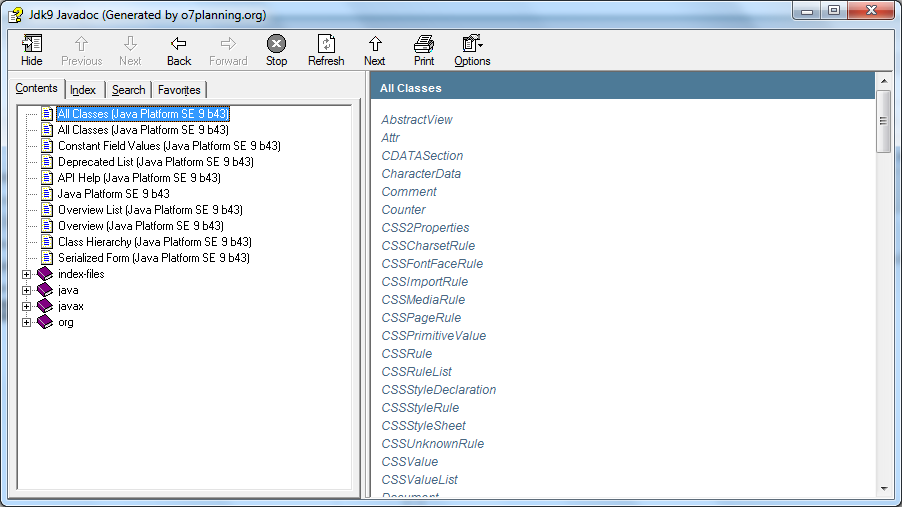Open the AbstractView class link
The image size is (902, 507).
tap(416, 120)
